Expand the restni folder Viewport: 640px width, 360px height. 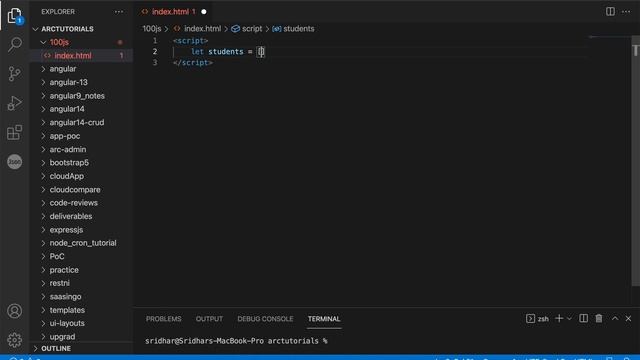[x=60, y=283]
